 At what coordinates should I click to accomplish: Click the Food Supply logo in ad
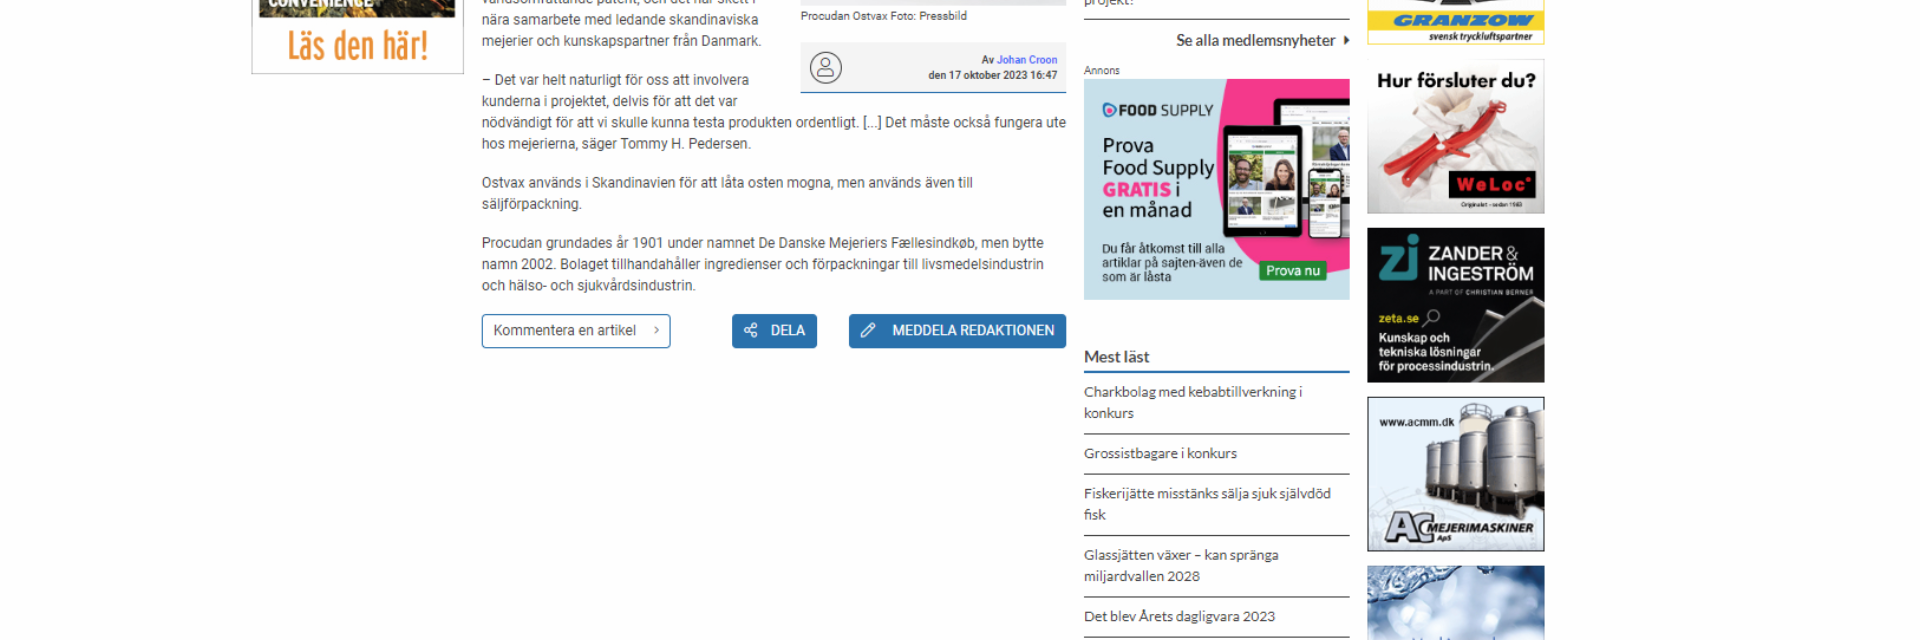1157,110
